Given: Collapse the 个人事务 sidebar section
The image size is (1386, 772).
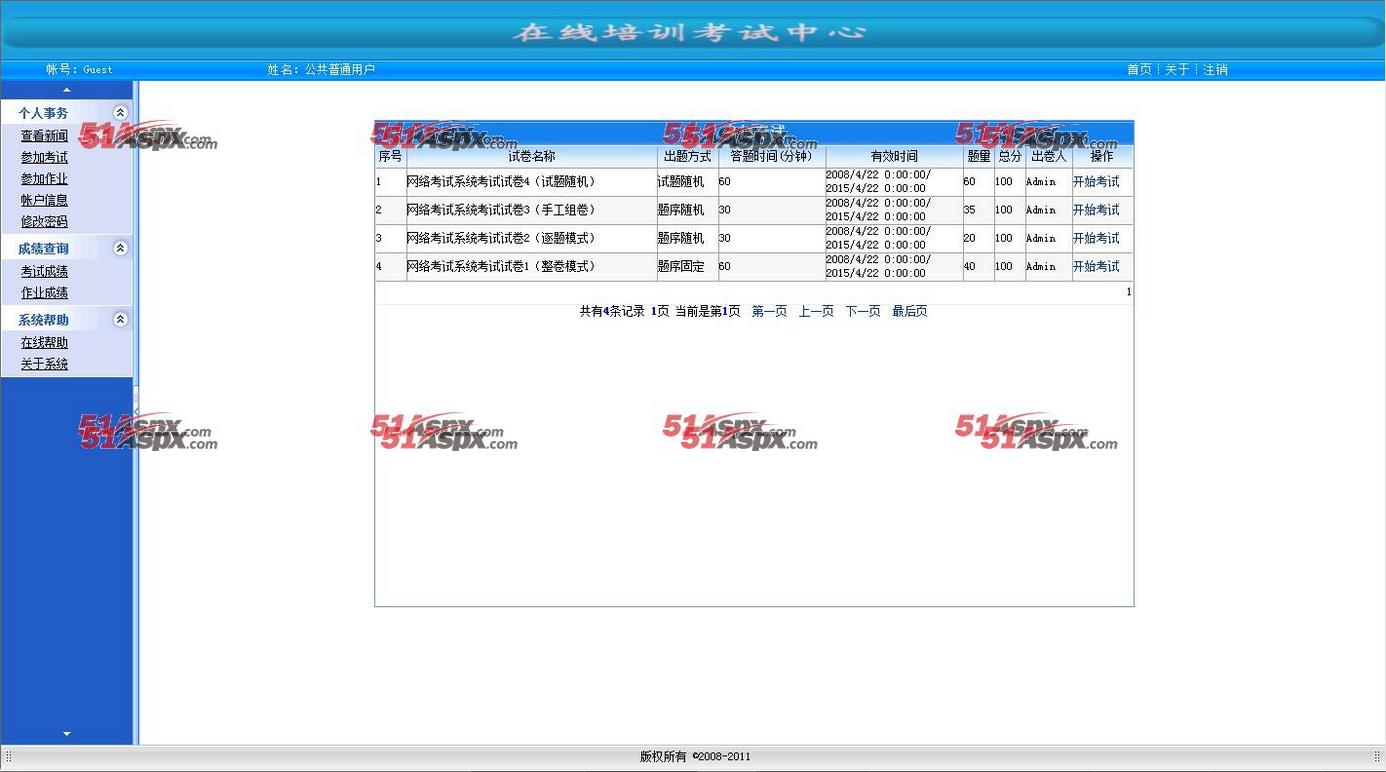Looking at the screenshot, I should pos(120,113).
